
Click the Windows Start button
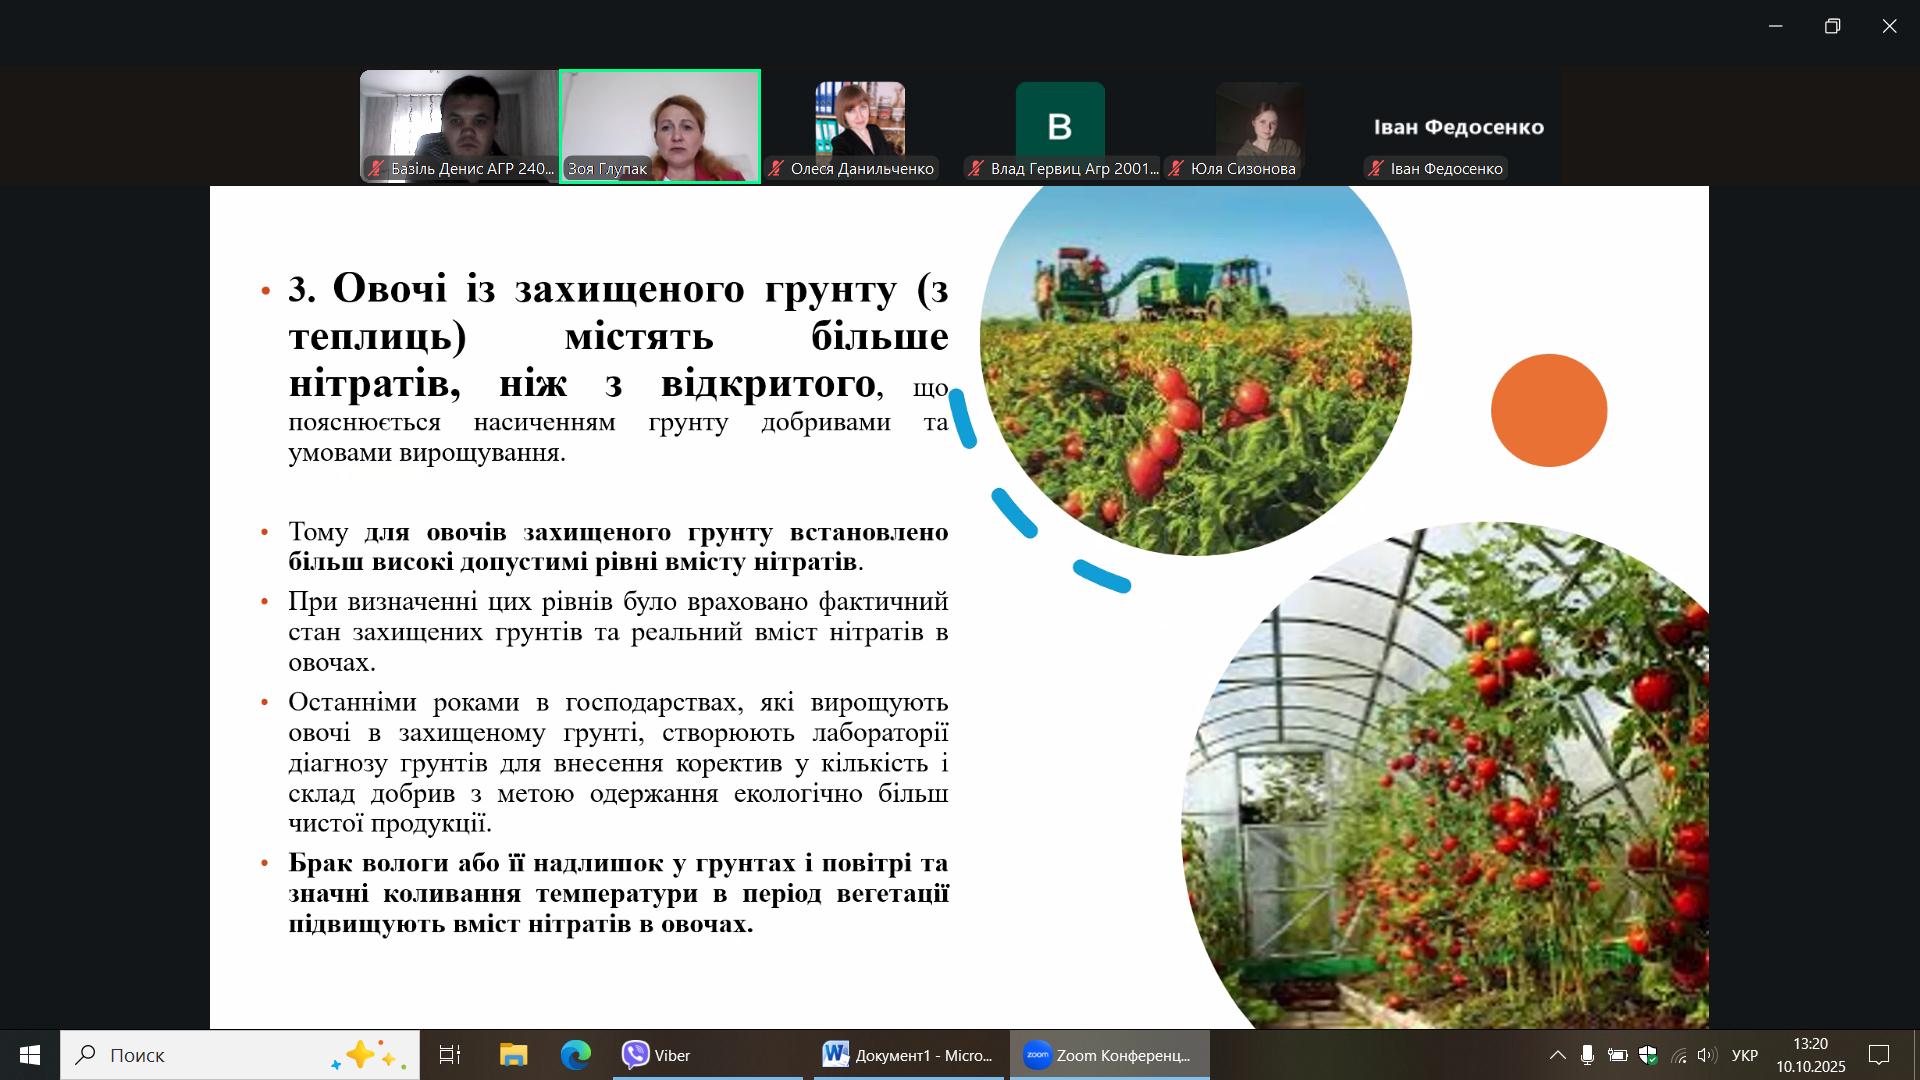30,1055
